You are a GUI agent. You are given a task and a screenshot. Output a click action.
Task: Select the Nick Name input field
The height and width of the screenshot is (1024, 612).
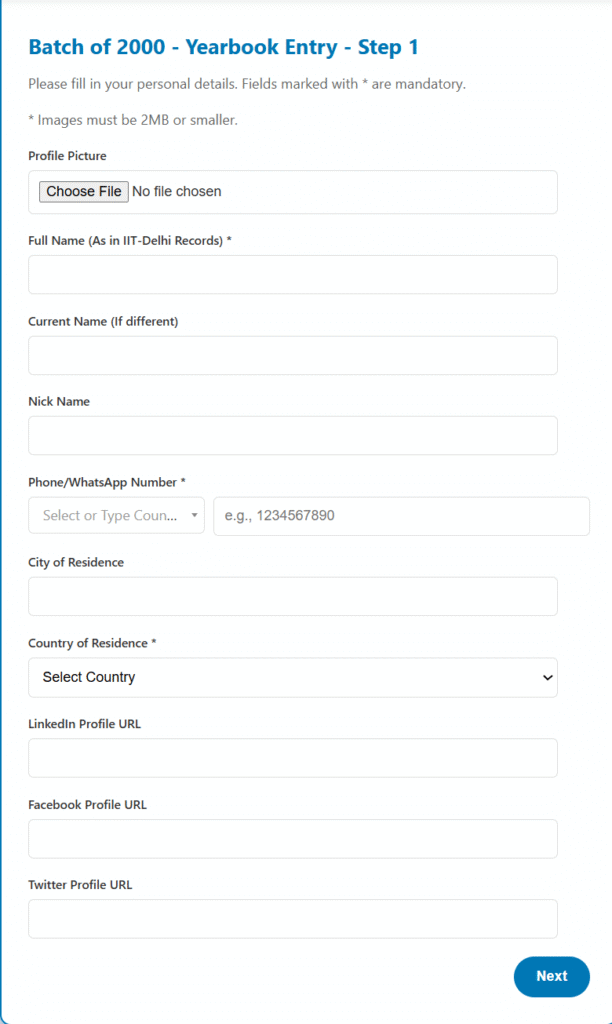click(292, 436)
